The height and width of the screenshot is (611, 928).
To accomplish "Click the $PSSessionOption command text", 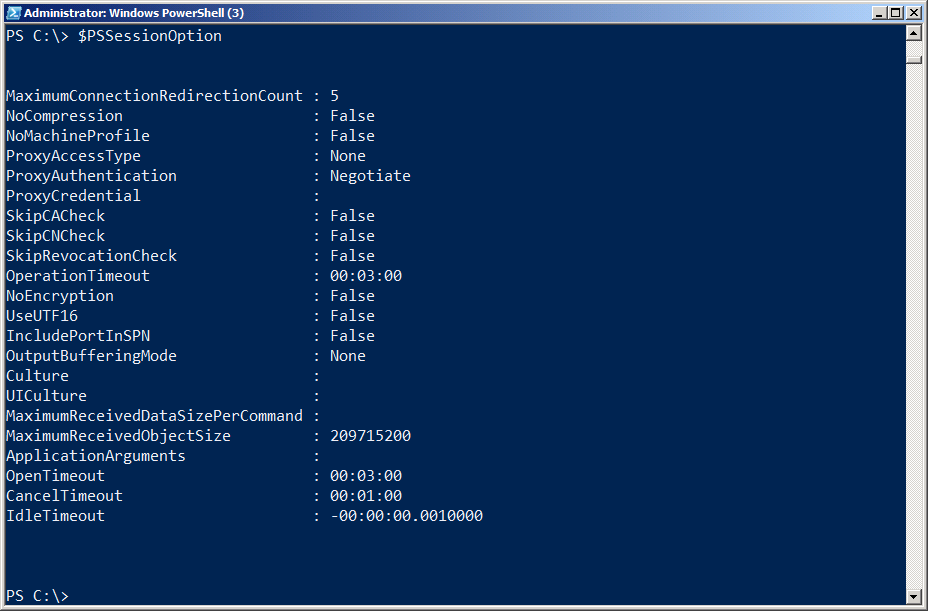I will (x=150, y=36).
